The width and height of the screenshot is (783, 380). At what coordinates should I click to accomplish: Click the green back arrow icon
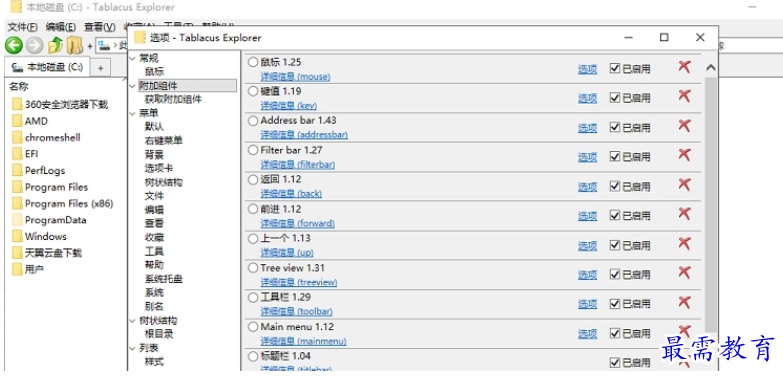(14, 45)
